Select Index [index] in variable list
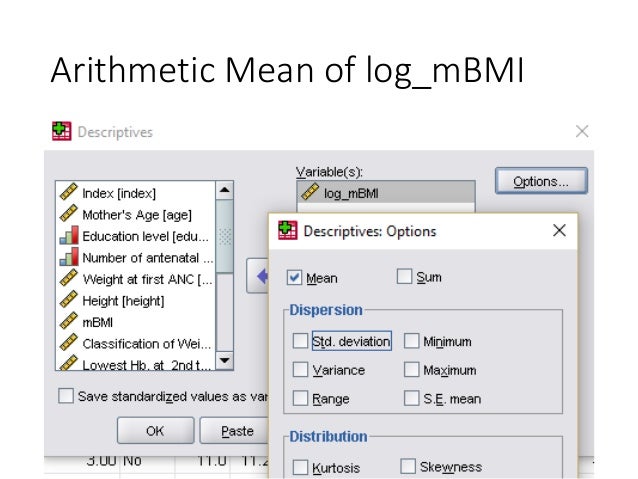The image size is (638, 479). tap(135, 192)
